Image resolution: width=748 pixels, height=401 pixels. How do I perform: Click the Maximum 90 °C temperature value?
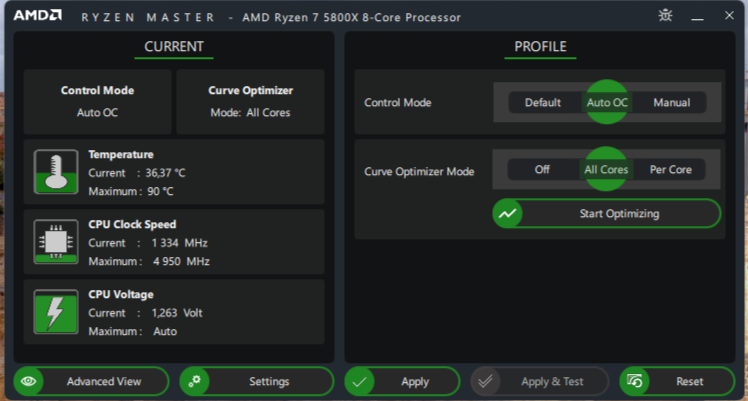coord(160,192)
